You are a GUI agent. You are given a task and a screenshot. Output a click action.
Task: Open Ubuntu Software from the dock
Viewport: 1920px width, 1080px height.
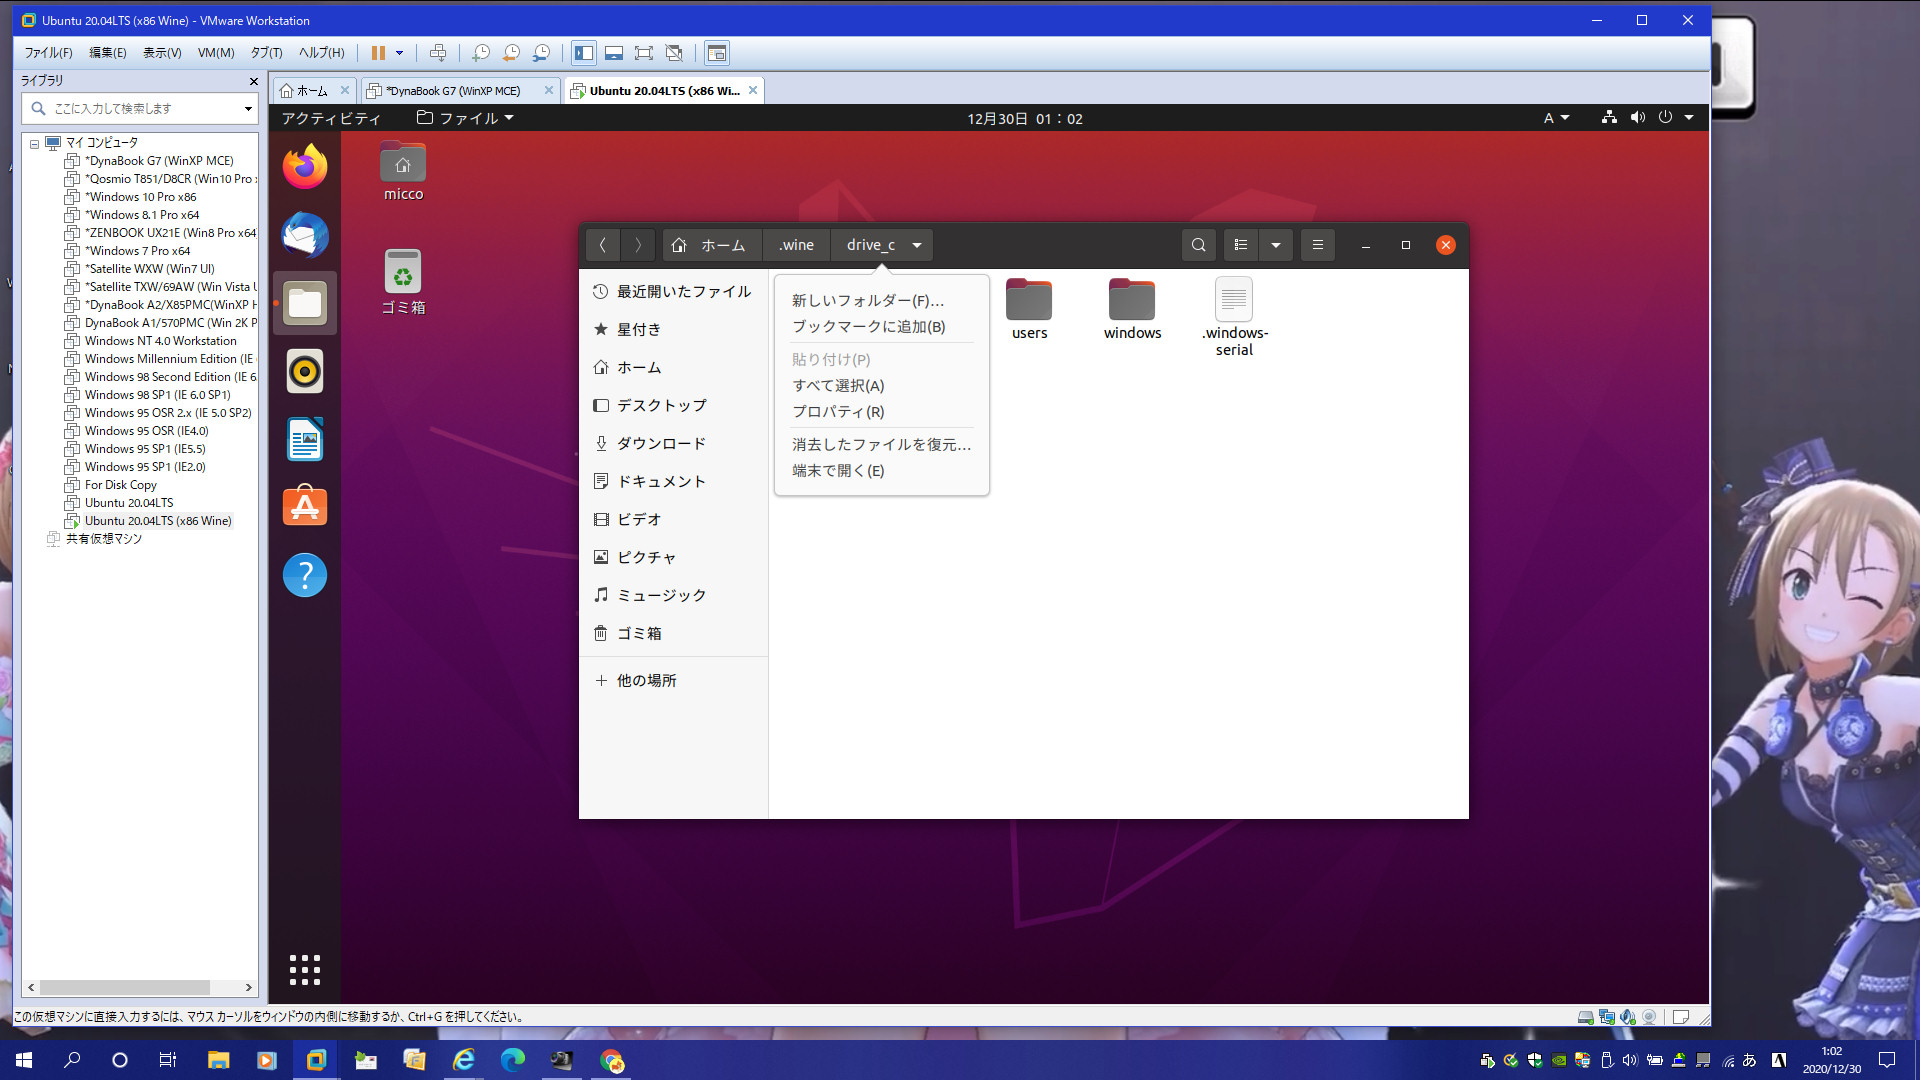click(305, 507)
